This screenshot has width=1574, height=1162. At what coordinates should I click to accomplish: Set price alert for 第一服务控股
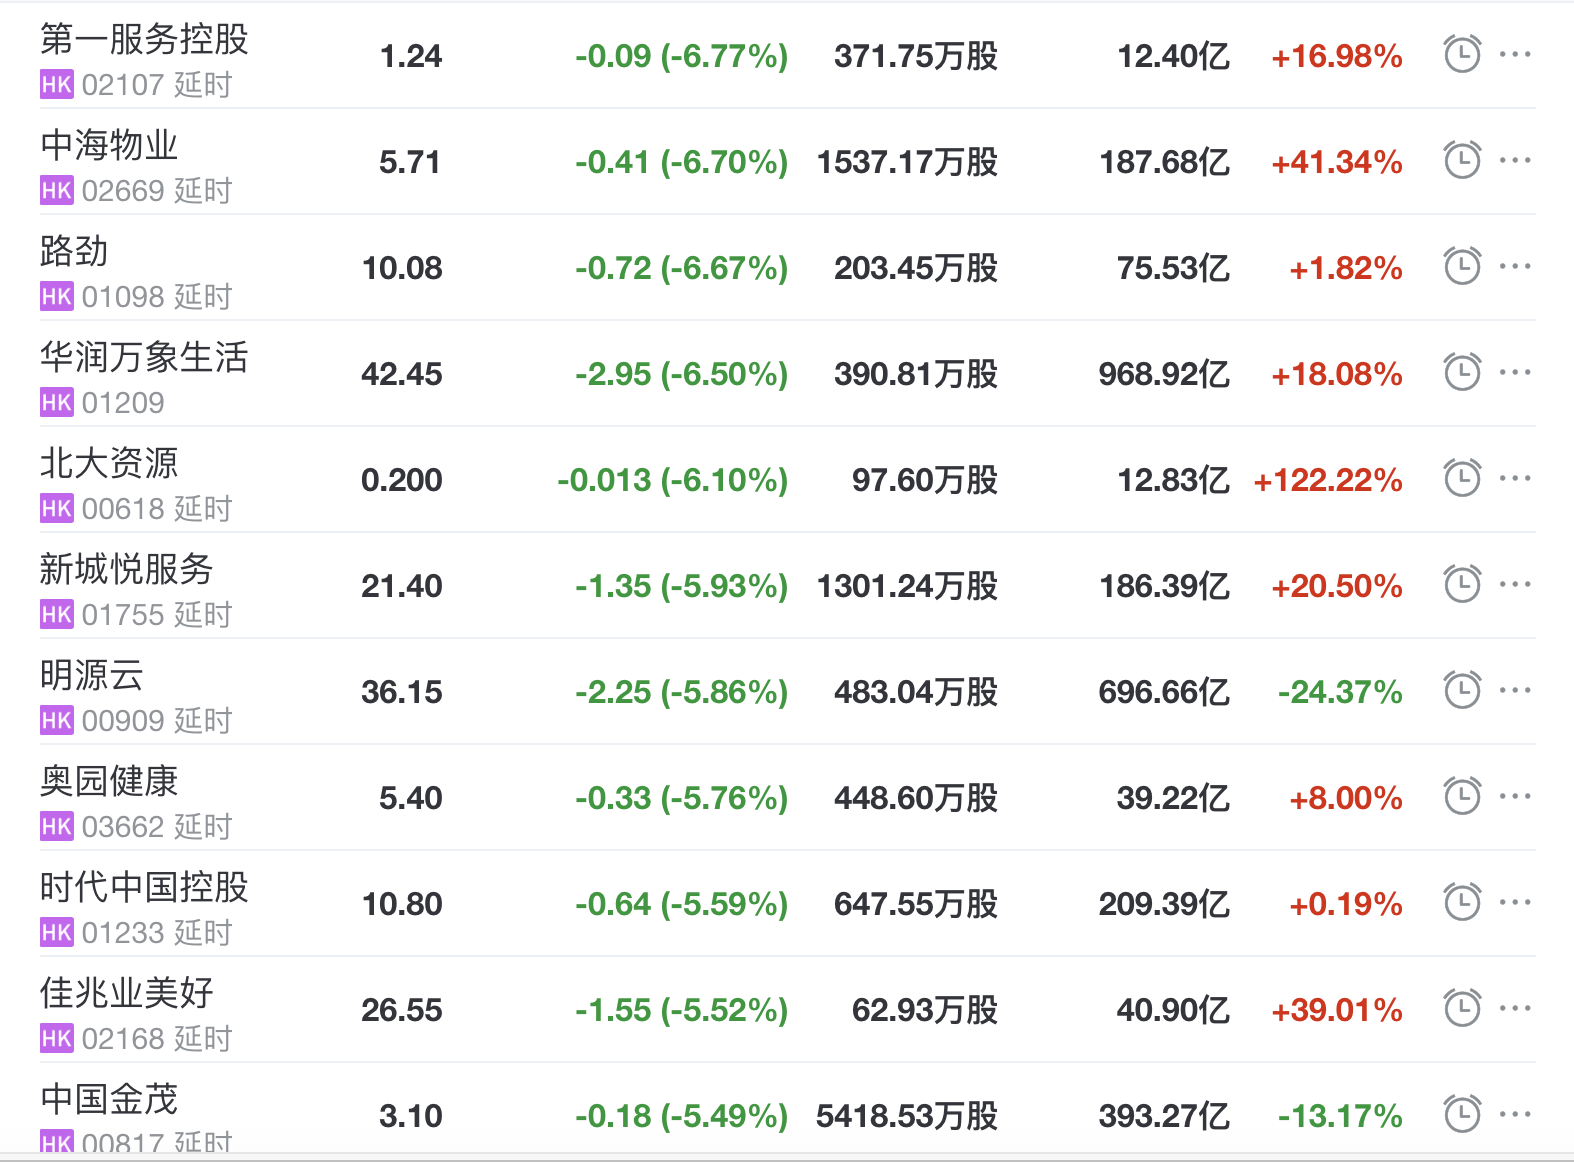1462,54
